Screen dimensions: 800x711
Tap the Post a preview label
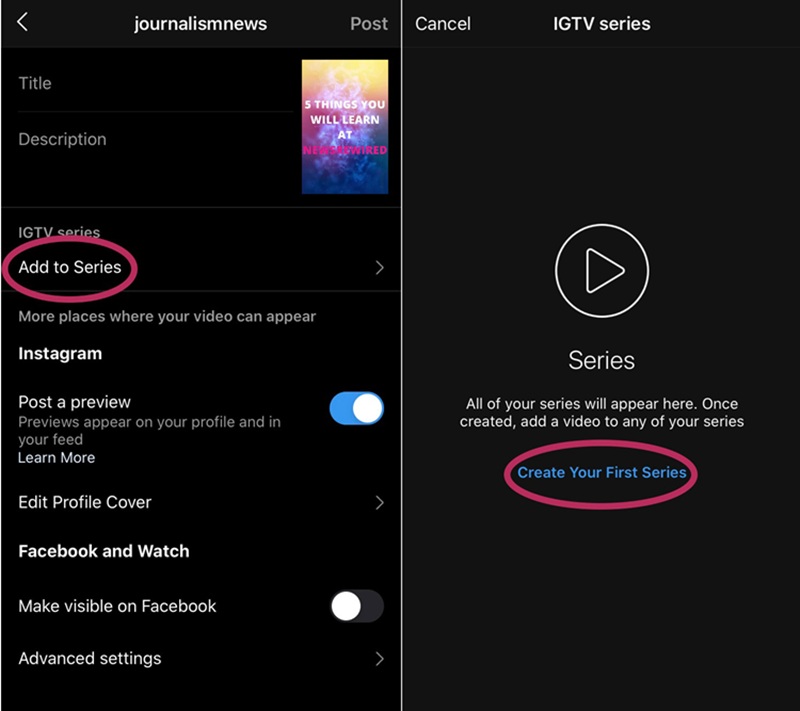[74, 402]
